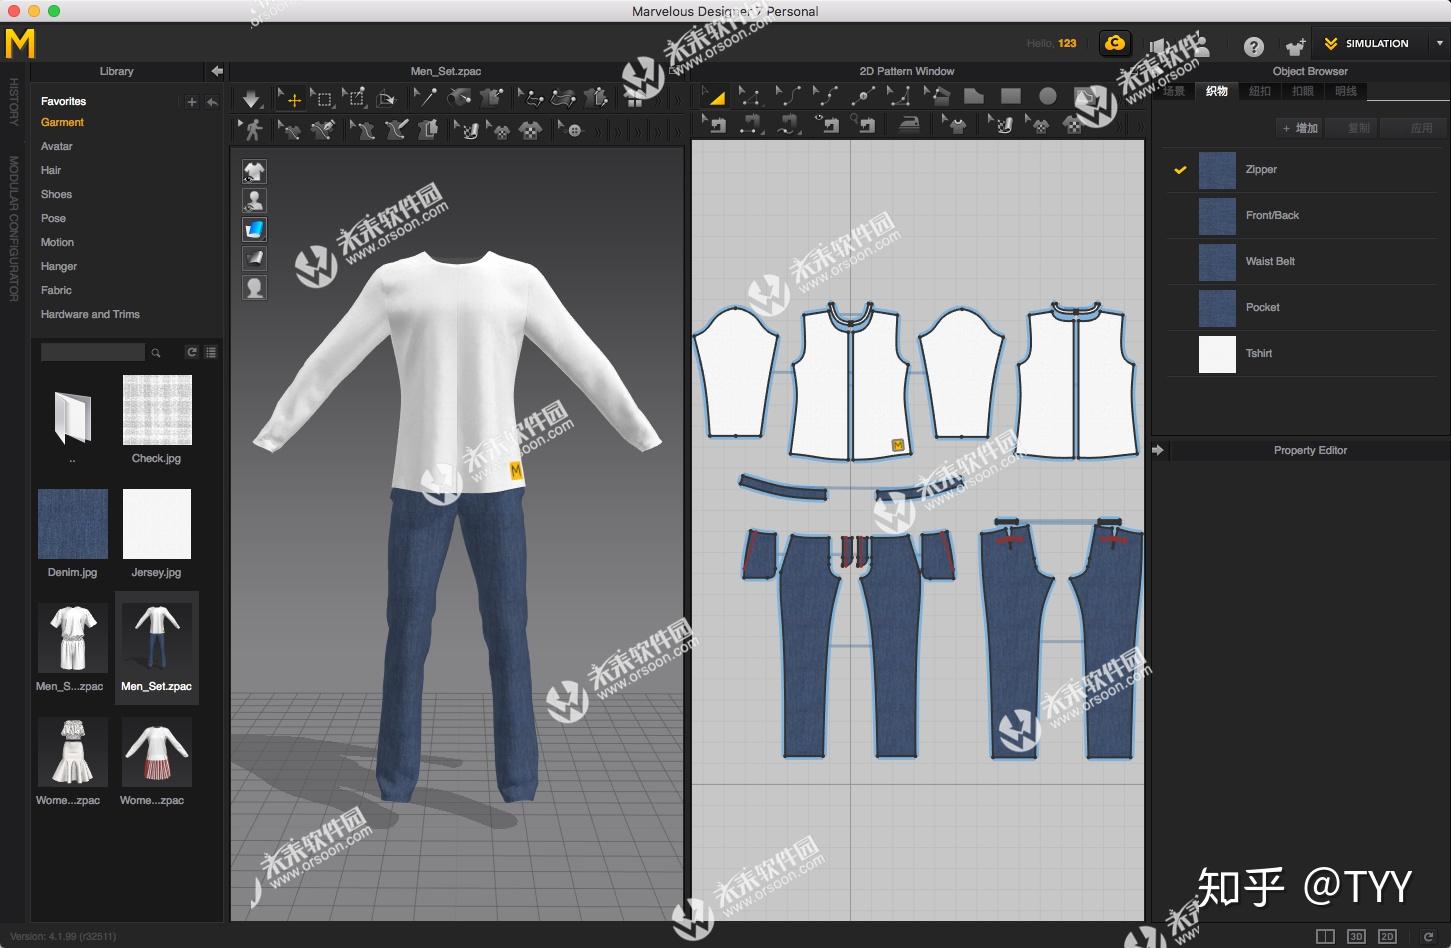The height and width of the screenshot is (948, 1451).
Task: Open the dropdown arrow next to SIMULATION
Action: 1438,43
